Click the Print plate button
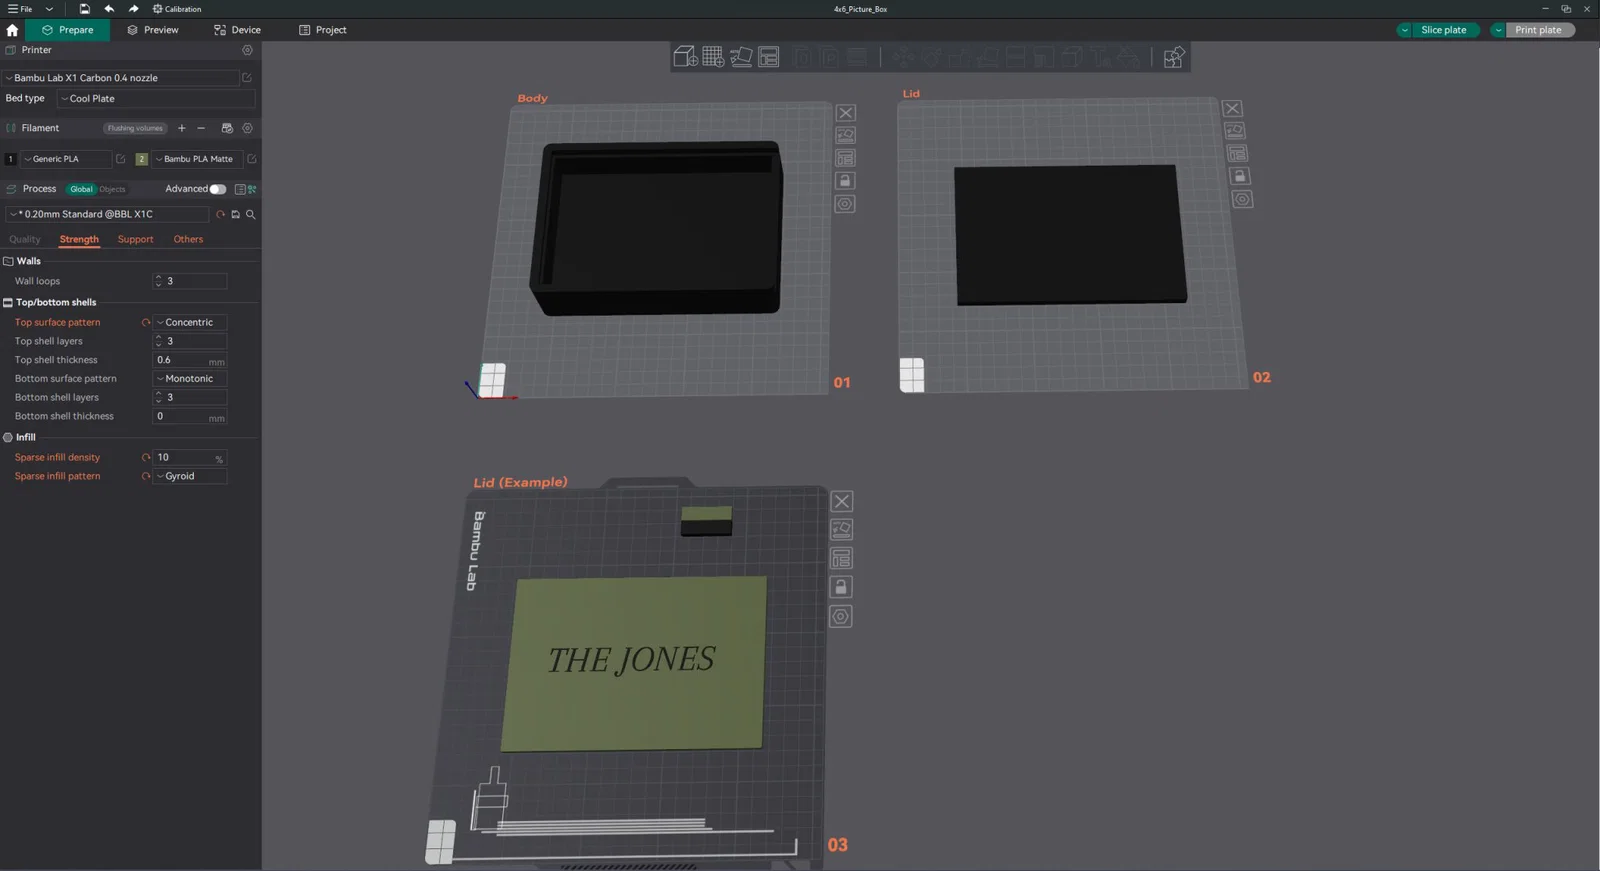The image size is (1600, 871). [1538, 30]
